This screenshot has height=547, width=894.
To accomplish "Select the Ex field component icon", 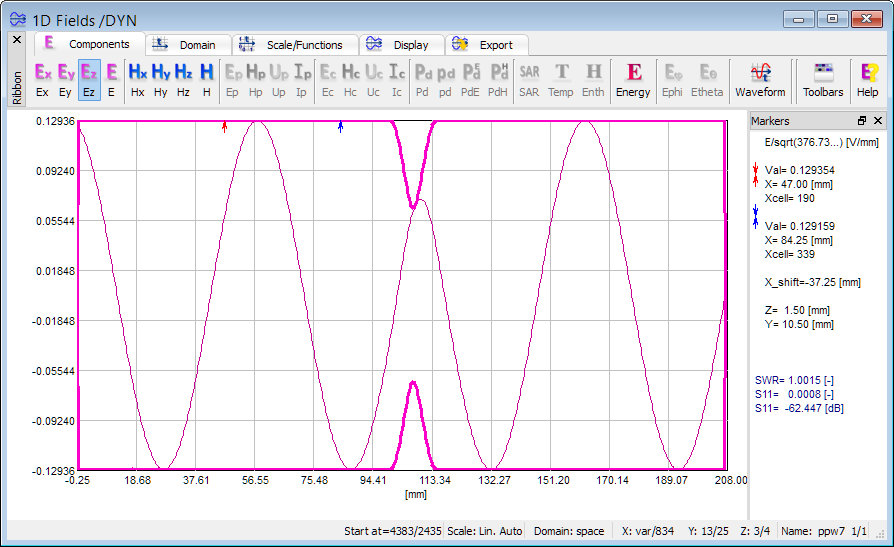I will 43,79.
